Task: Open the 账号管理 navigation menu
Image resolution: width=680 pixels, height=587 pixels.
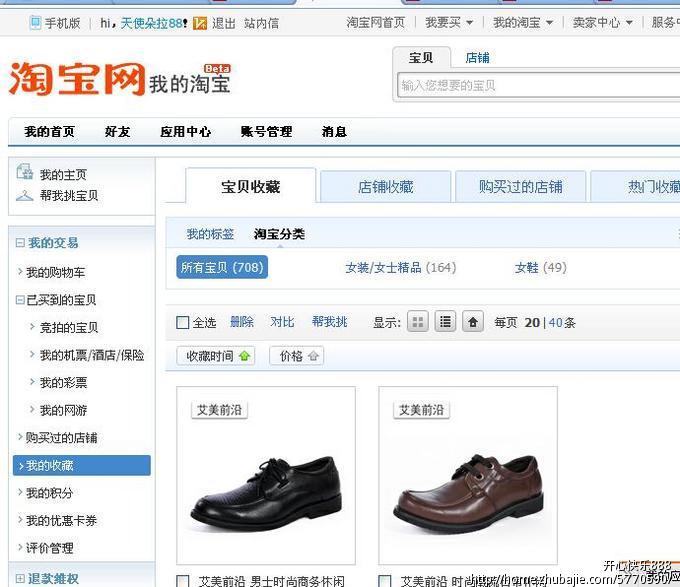Action: 266,132
